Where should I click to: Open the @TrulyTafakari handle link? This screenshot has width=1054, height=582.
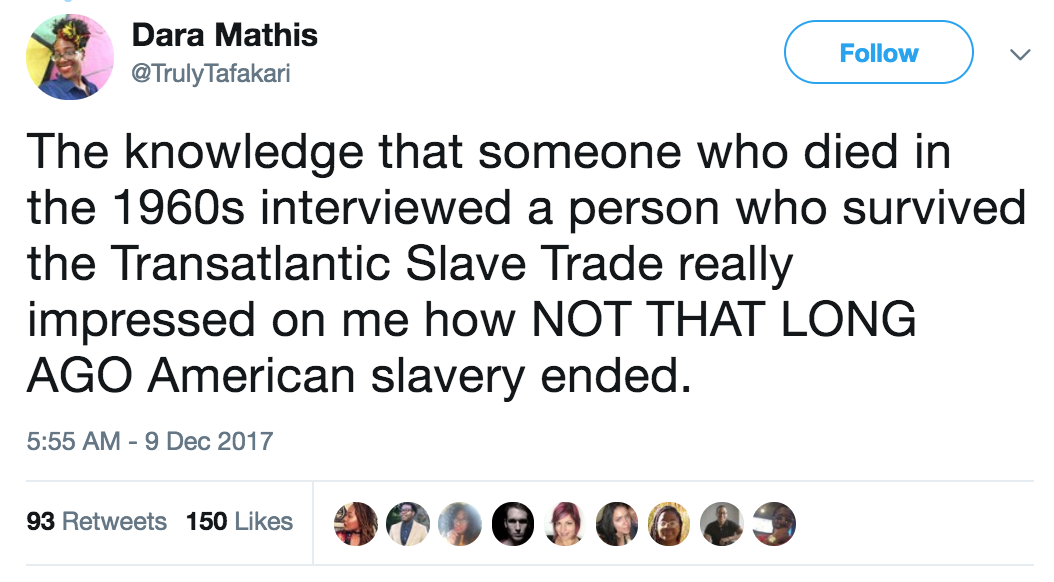(x=211, y=74)
